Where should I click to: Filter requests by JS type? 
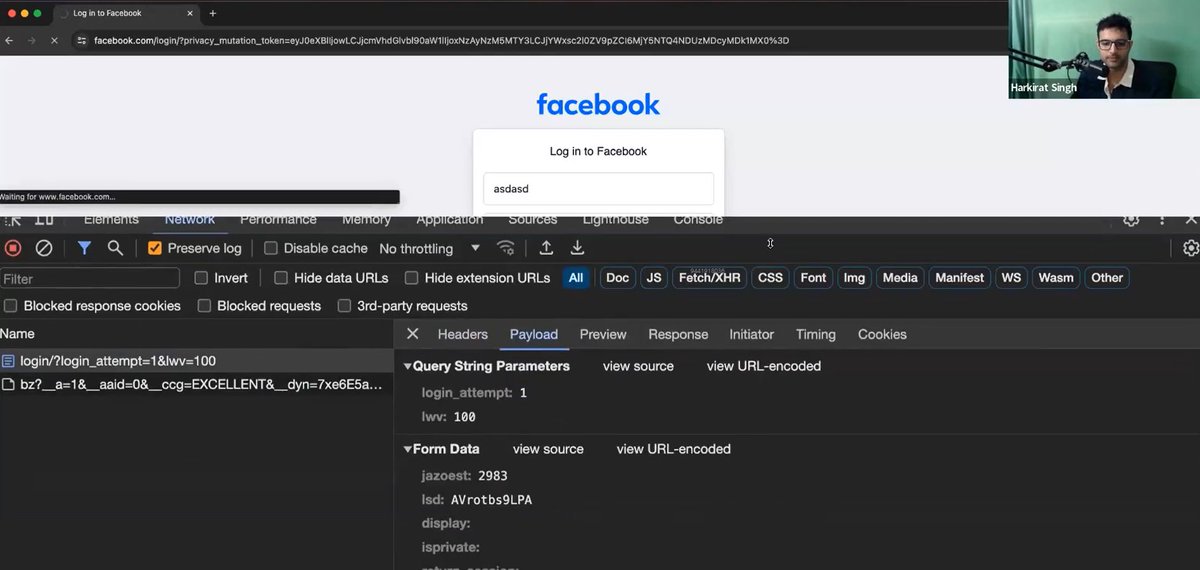(x=654, y=278)
